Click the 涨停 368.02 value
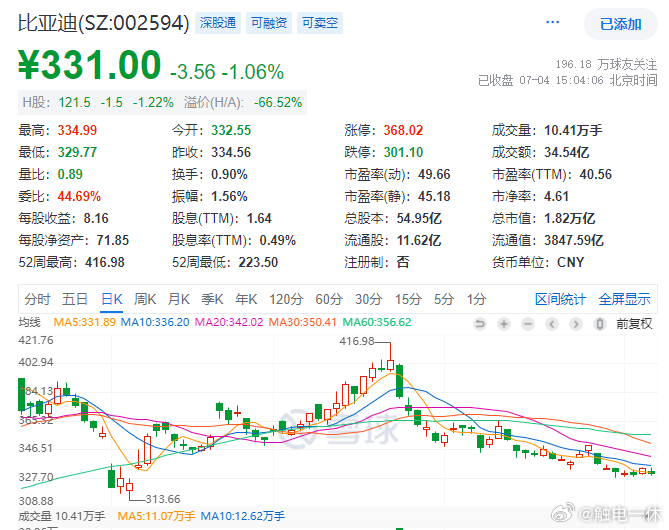669x530 pixels. 403,130
